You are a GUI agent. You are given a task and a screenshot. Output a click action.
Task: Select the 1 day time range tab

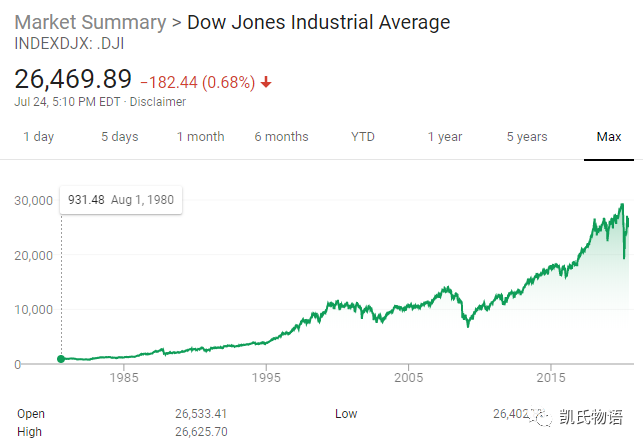[39, 137]
